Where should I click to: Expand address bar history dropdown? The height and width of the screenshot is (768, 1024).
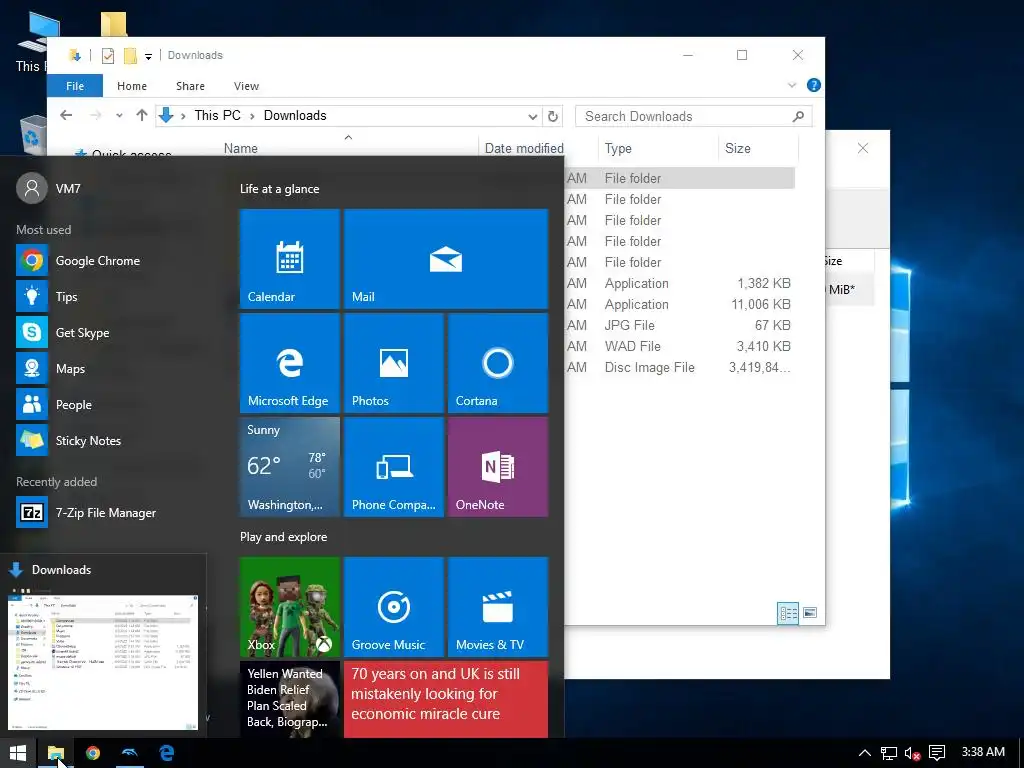[x=533, y=116]
